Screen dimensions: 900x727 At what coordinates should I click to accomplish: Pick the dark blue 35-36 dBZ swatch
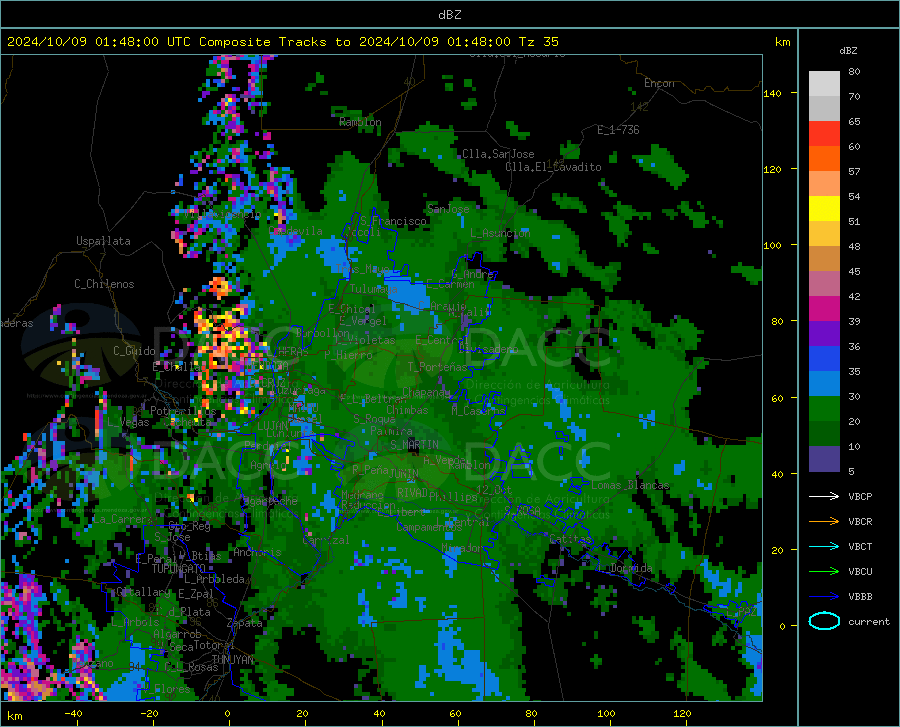[824, 359]
